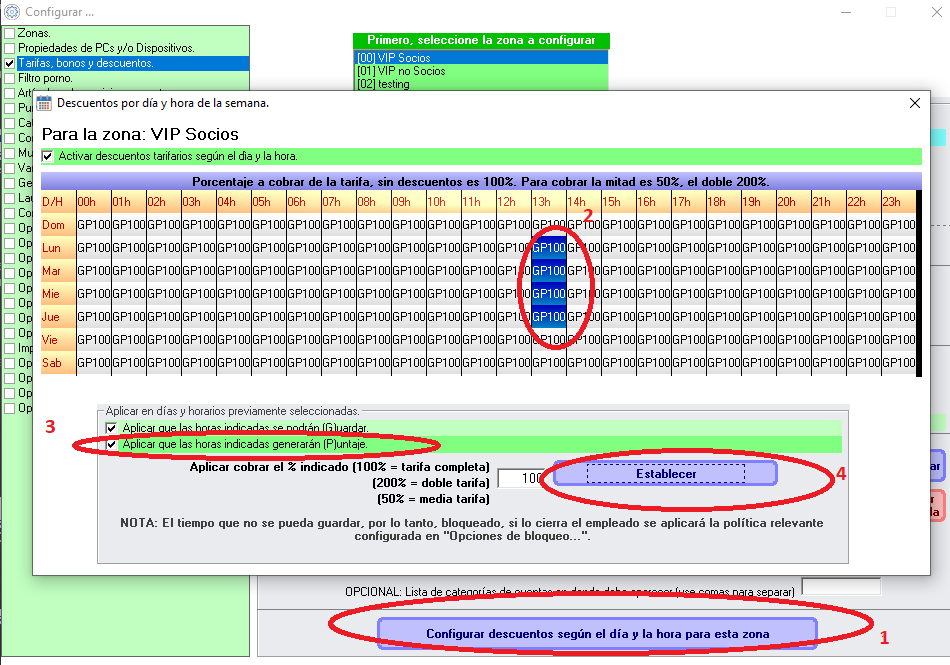Click the Mar 08h GP100 cell
Image resolution: width=950 pixels, height=665 pixels.
(374, 271)
